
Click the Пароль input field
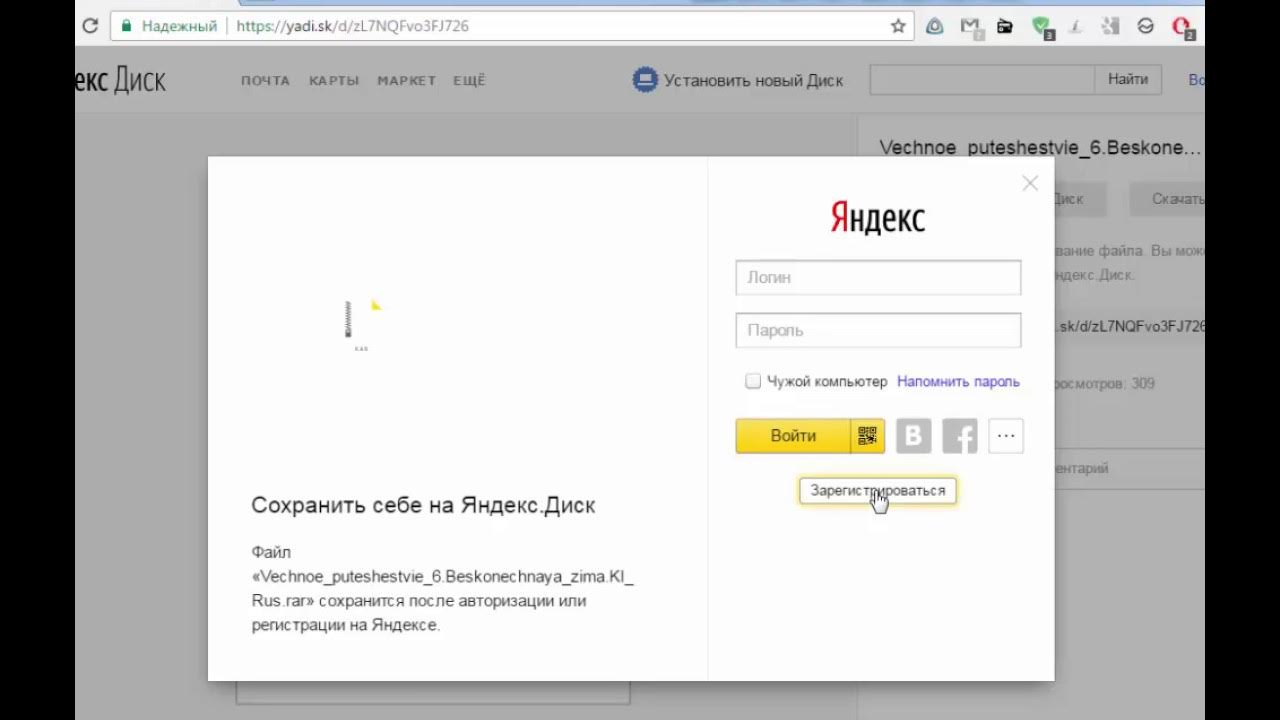[878, 330]
